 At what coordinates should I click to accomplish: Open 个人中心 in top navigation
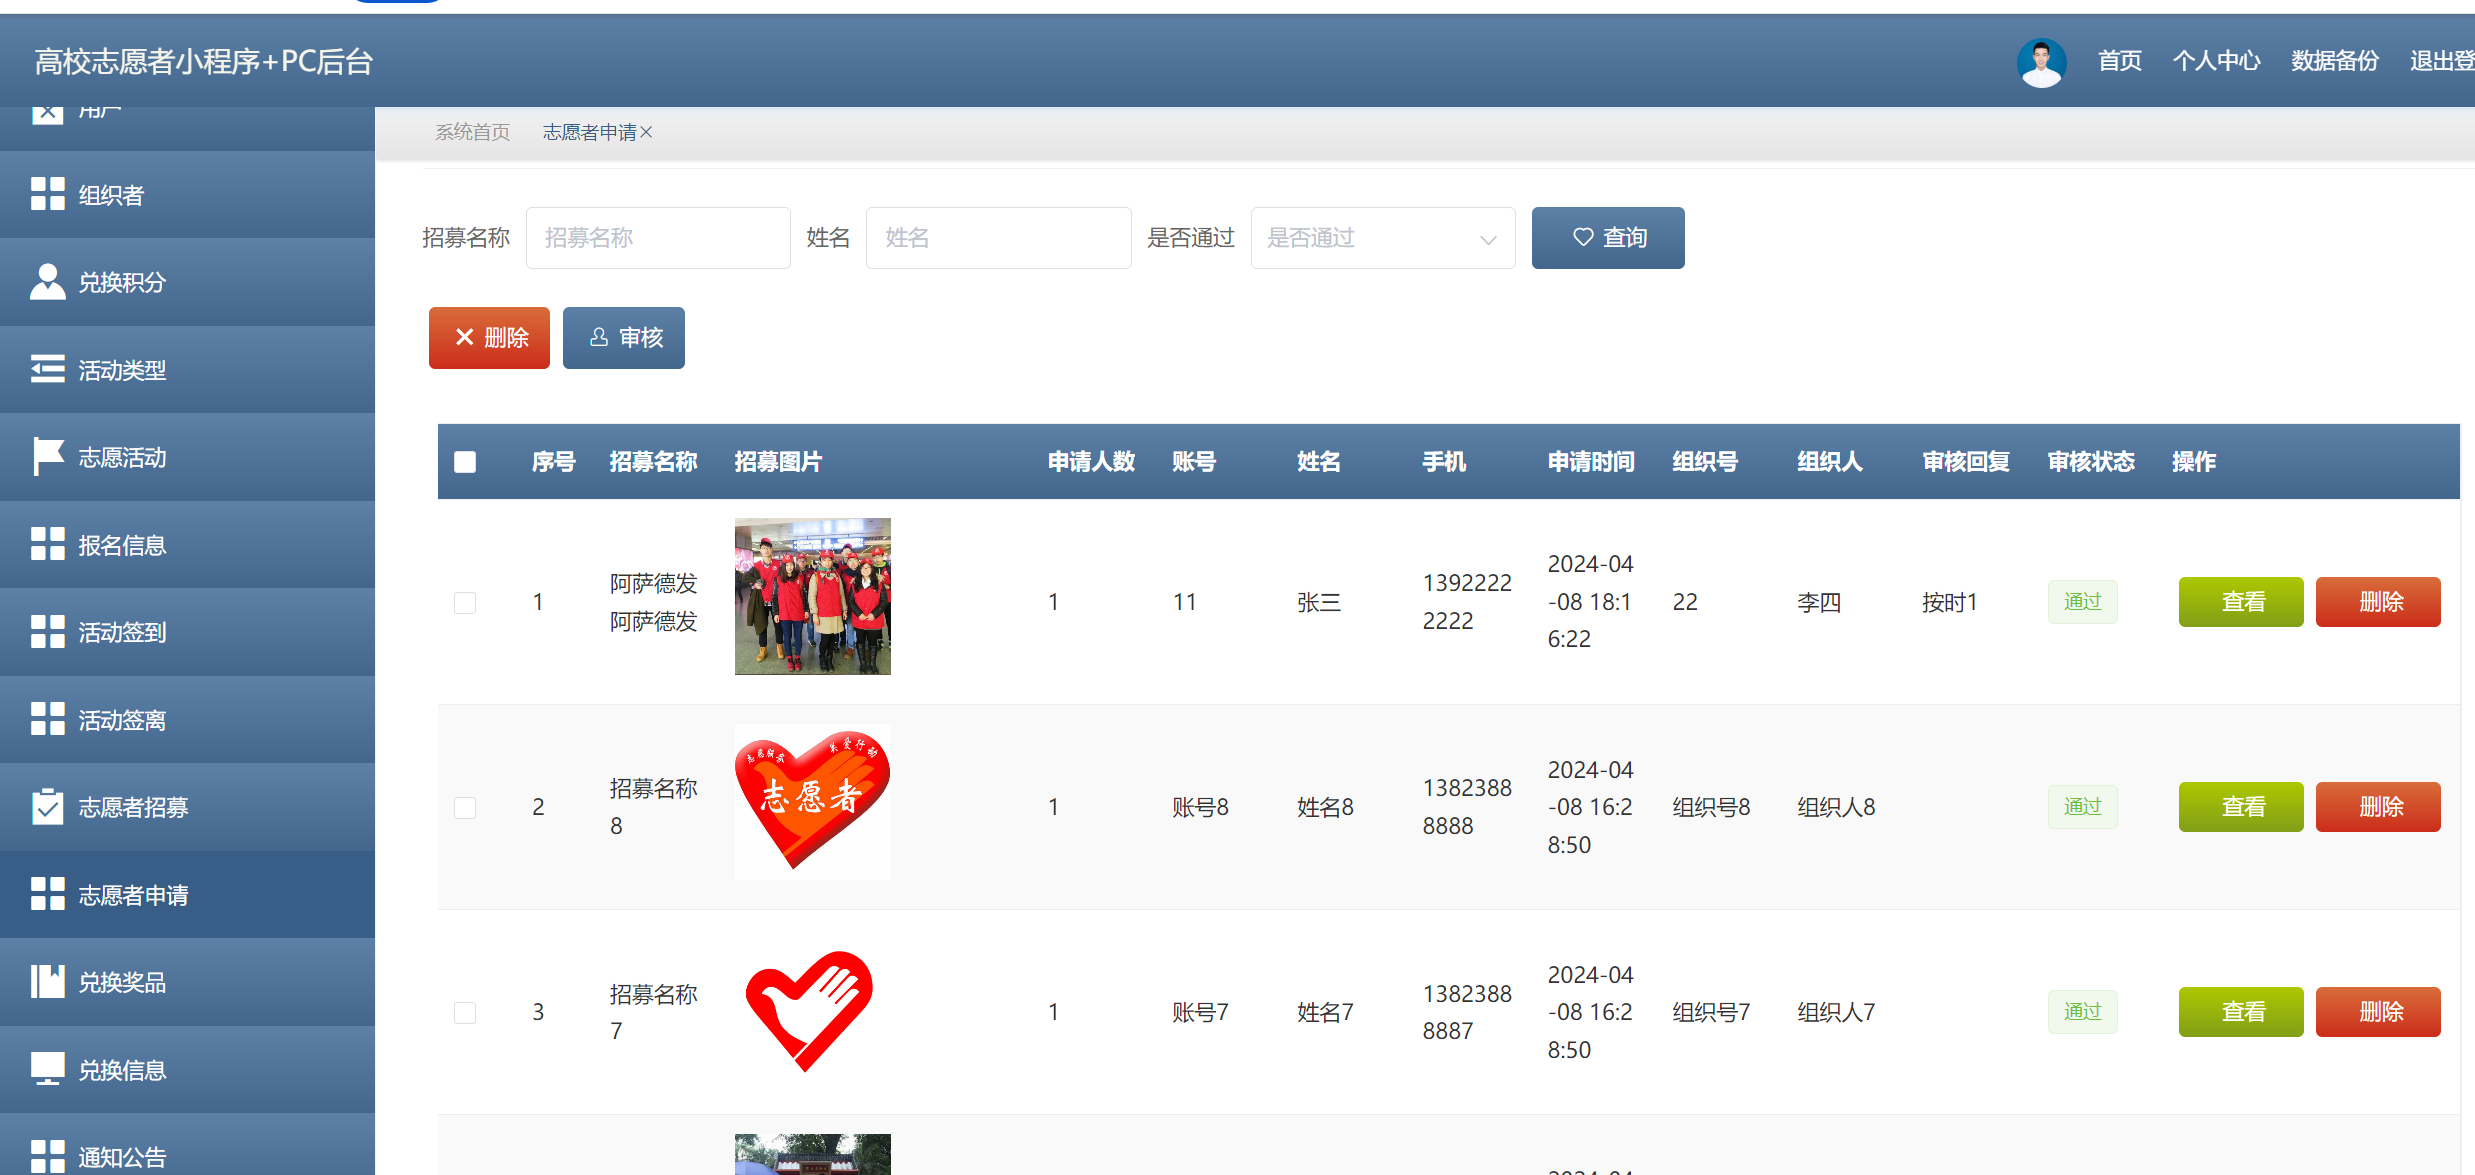[2216, 61]
